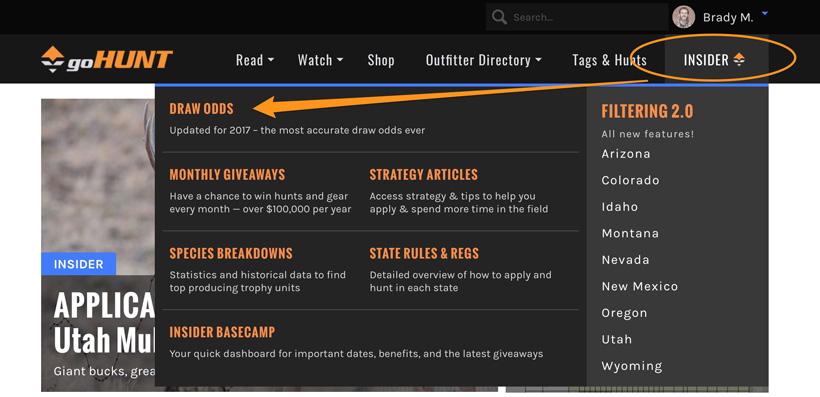Open Insider Basecamp
820x397 pixels.
pyautogui.click(x=222, y=332)
